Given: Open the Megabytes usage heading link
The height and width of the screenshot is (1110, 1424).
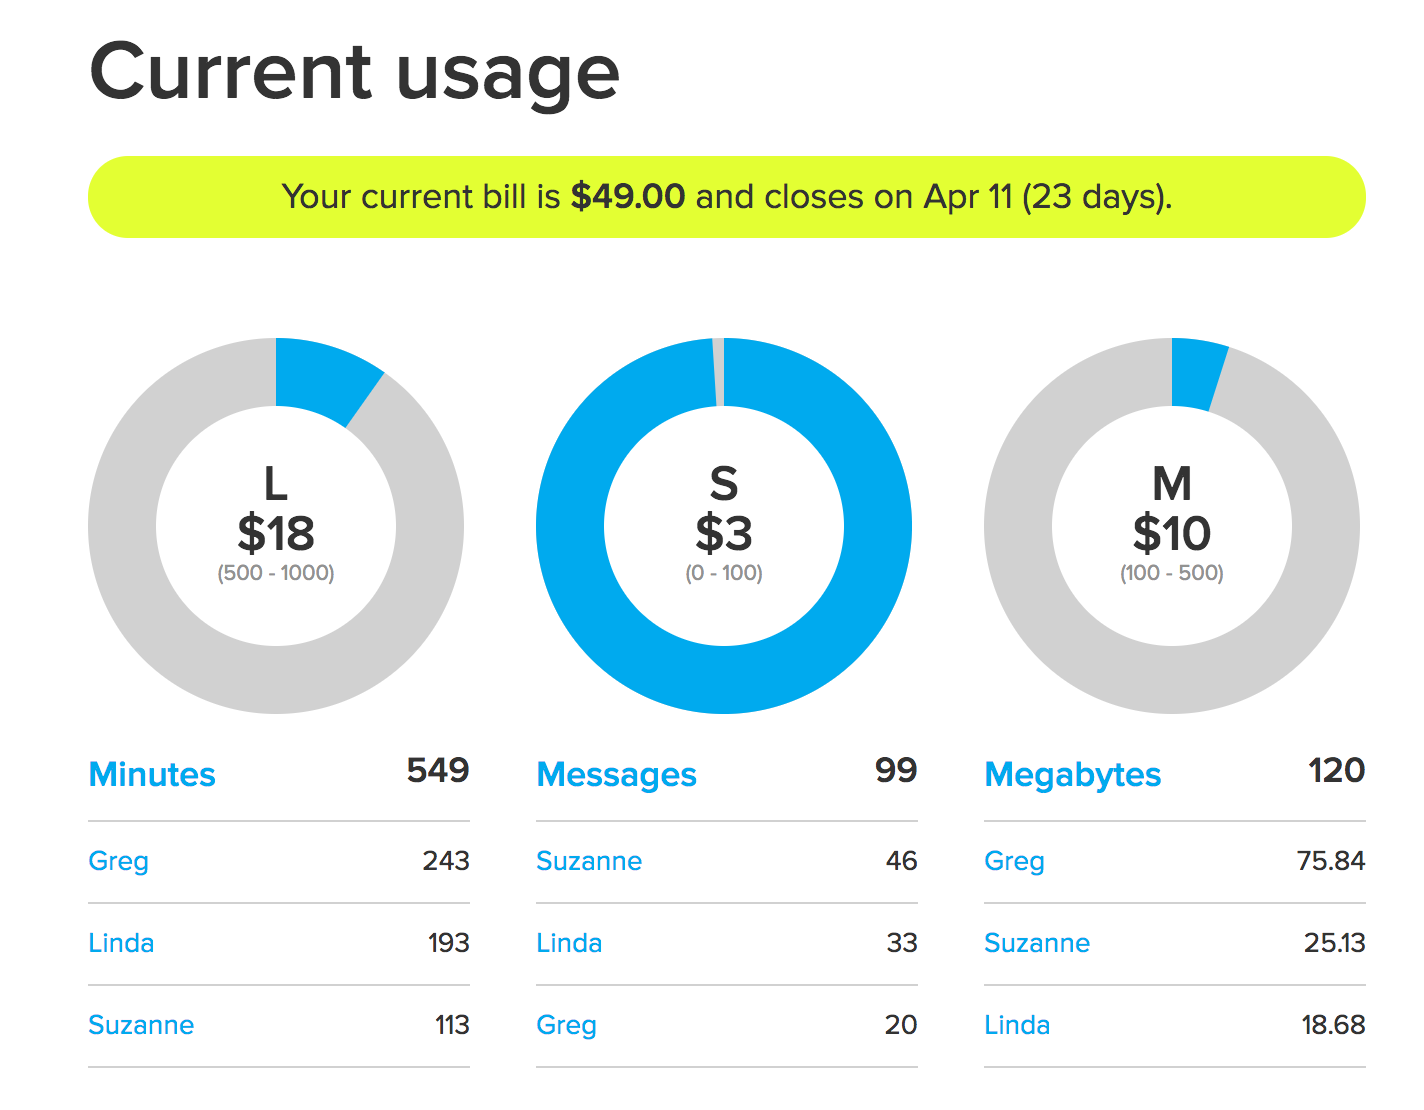Looking at the screenshot, I should point(1072,775).
